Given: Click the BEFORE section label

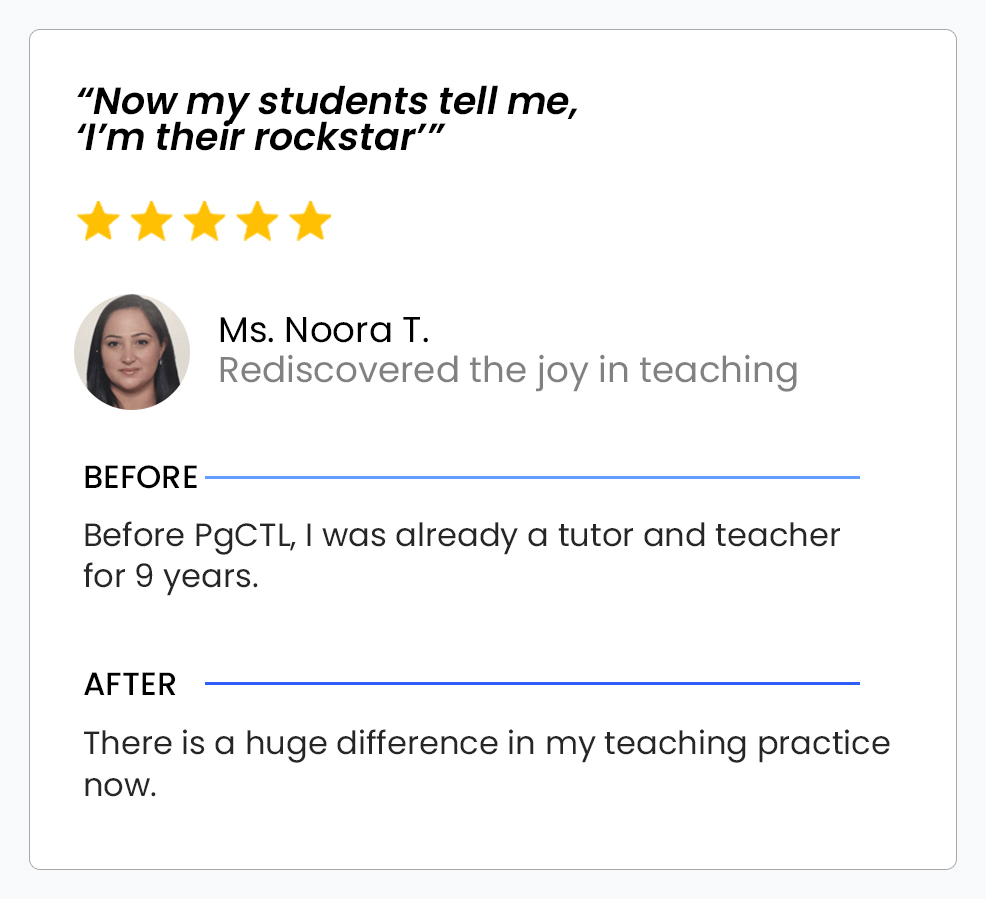Looking at the screenshot, I should pyautogui.click(x=141, y=478).
